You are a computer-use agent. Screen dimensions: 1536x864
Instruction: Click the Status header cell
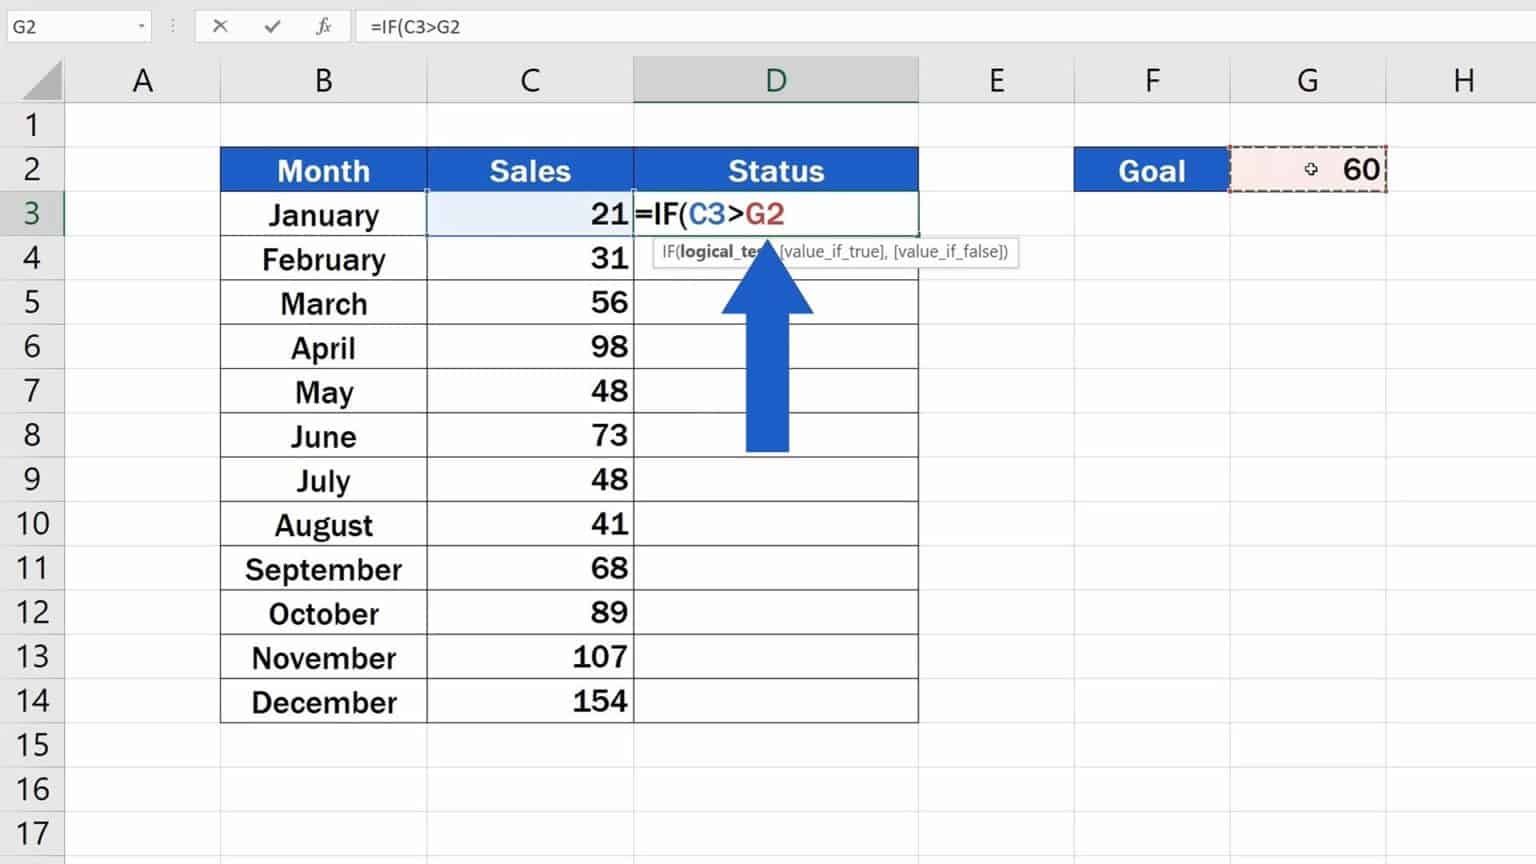pyautogui.click(x=776, y=170)
